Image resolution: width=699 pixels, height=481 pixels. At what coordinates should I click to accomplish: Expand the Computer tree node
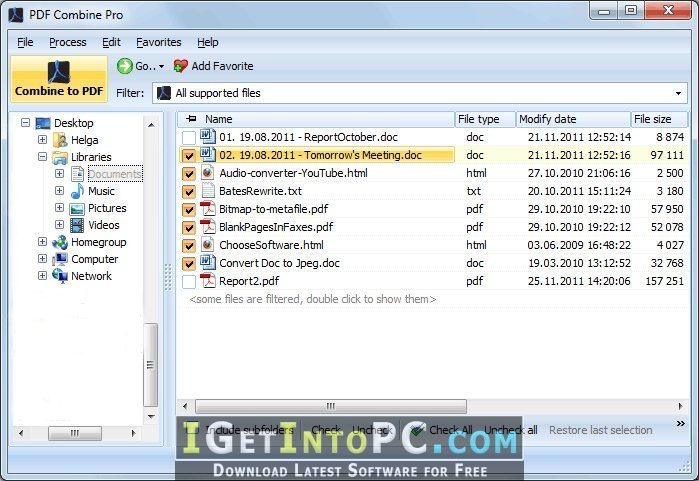coord(42,259)
